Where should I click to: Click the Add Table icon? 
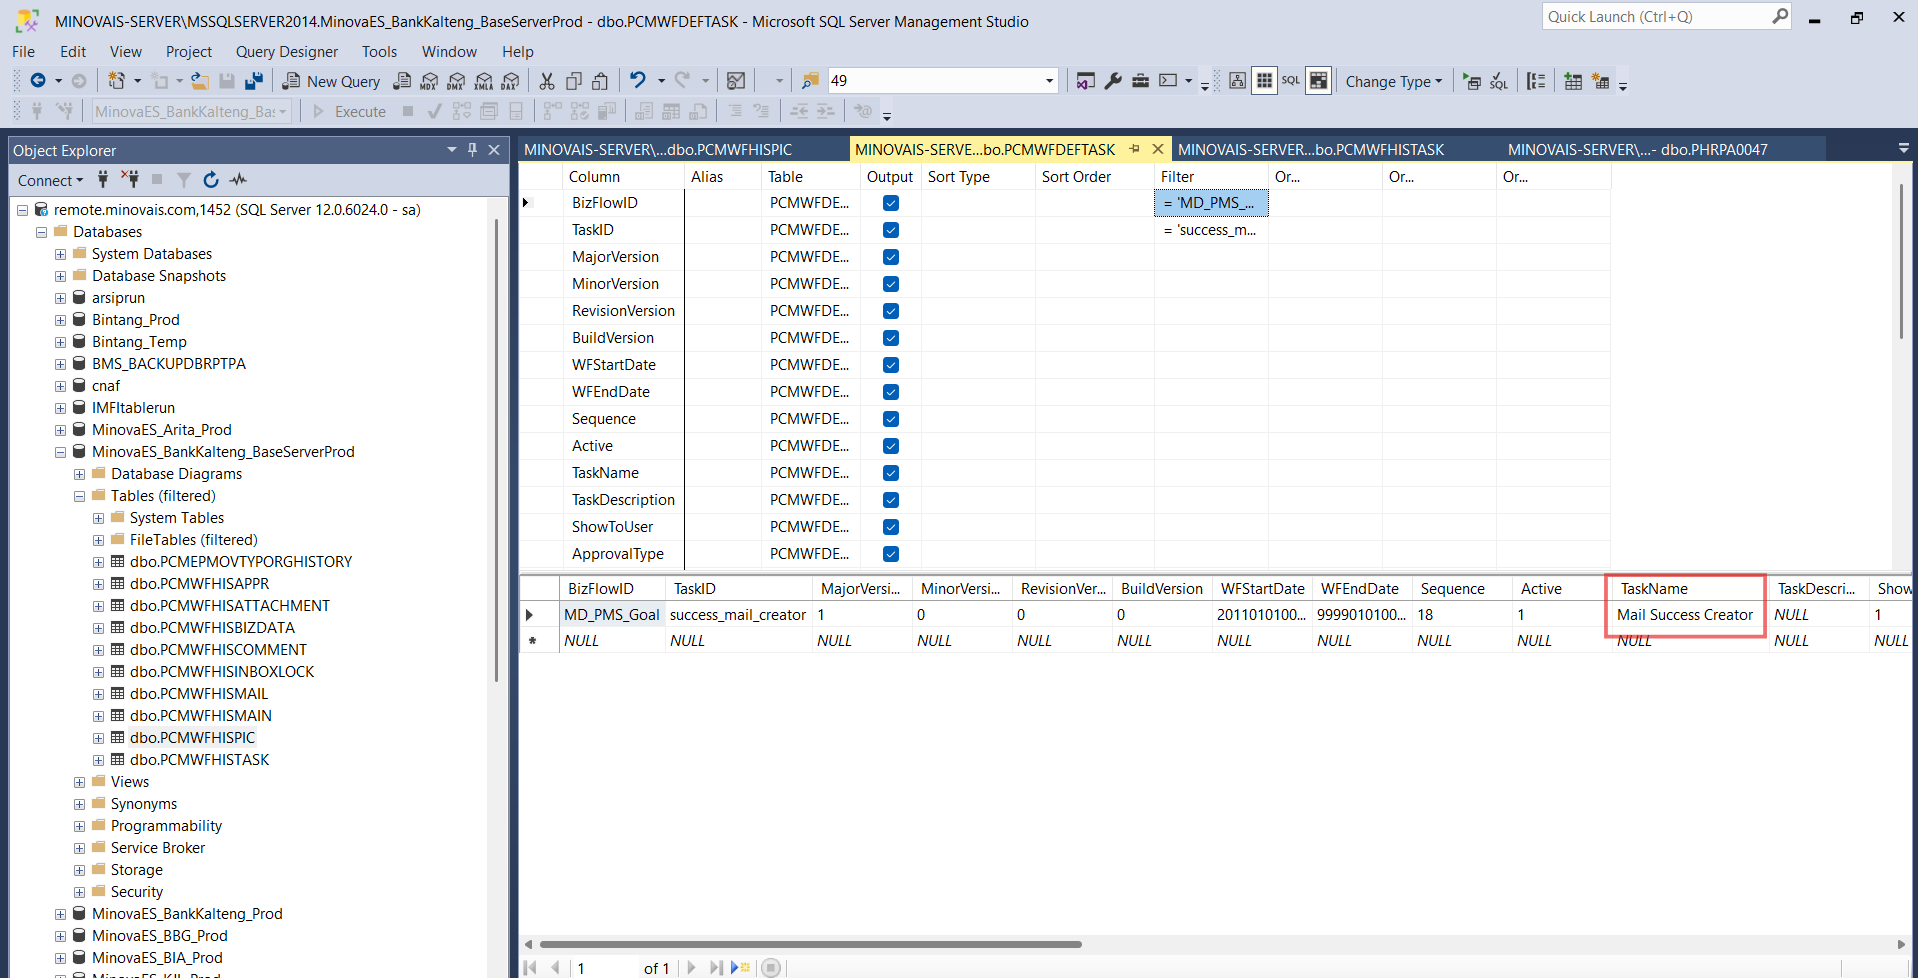point(1573,82)
